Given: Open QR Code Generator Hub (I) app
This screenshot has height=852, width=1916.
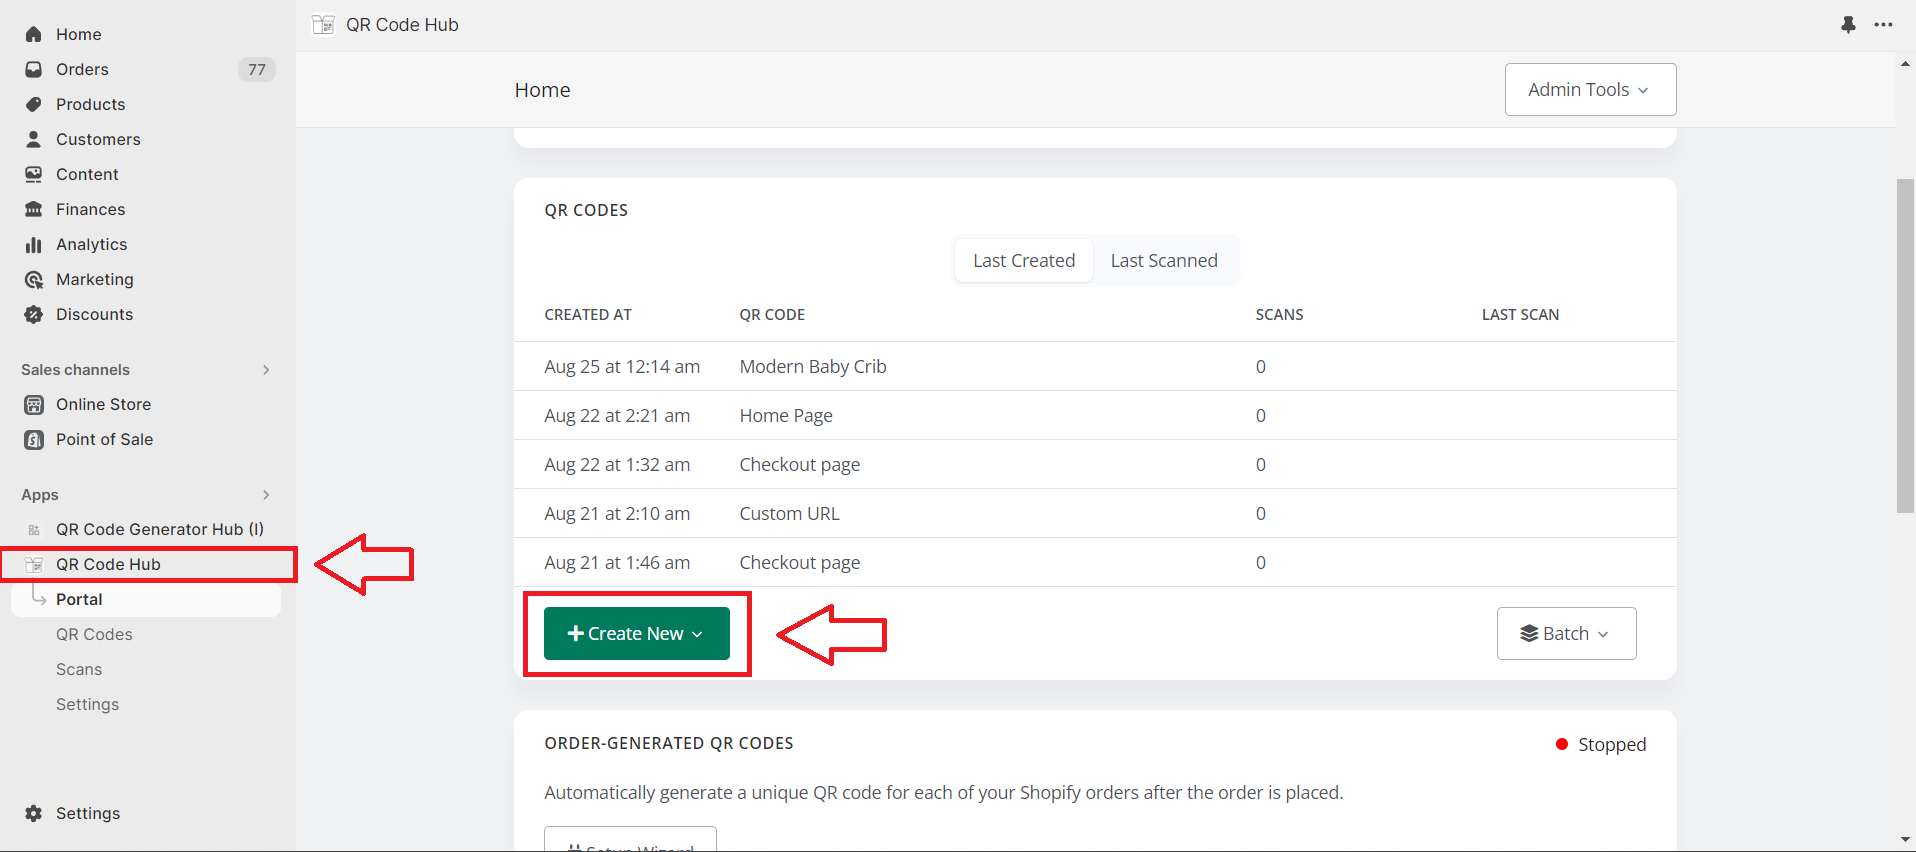Looking at the screenshot, I should pos(160,529).
